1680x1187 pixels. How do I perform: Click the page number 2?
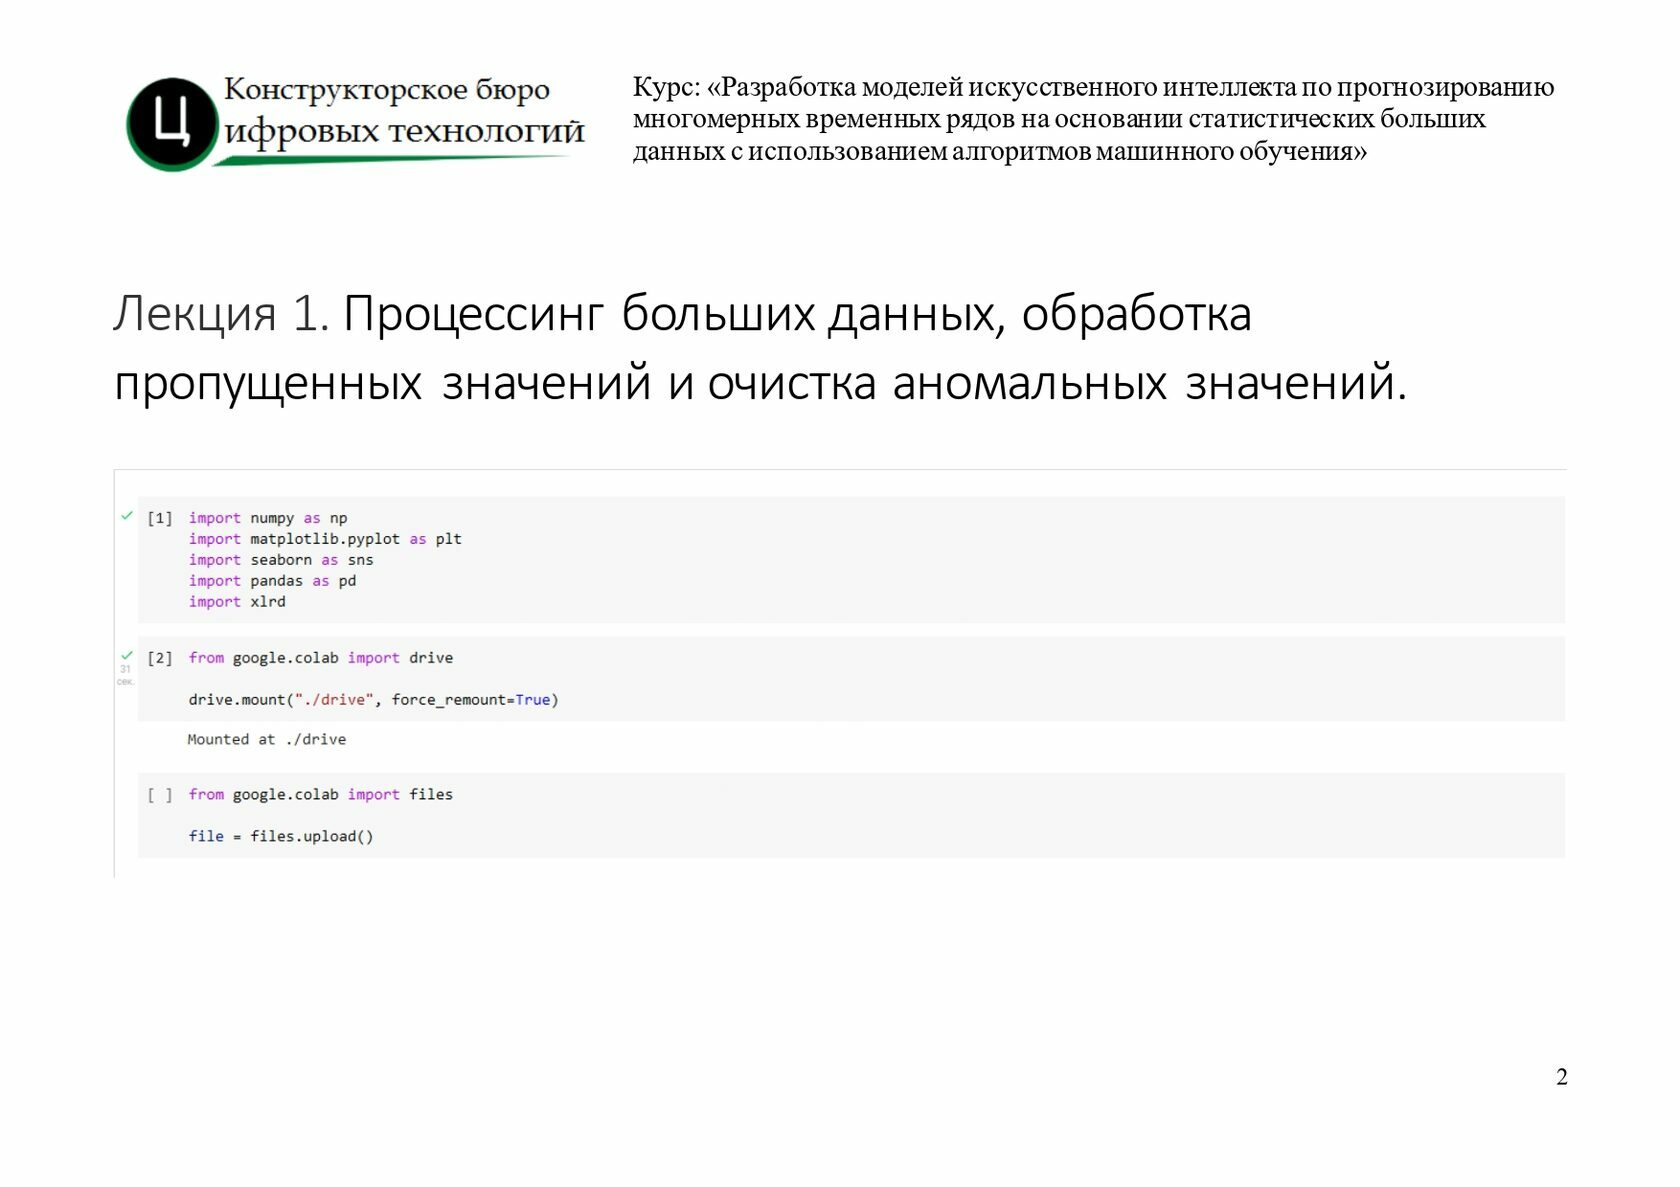point(1562,1077)
